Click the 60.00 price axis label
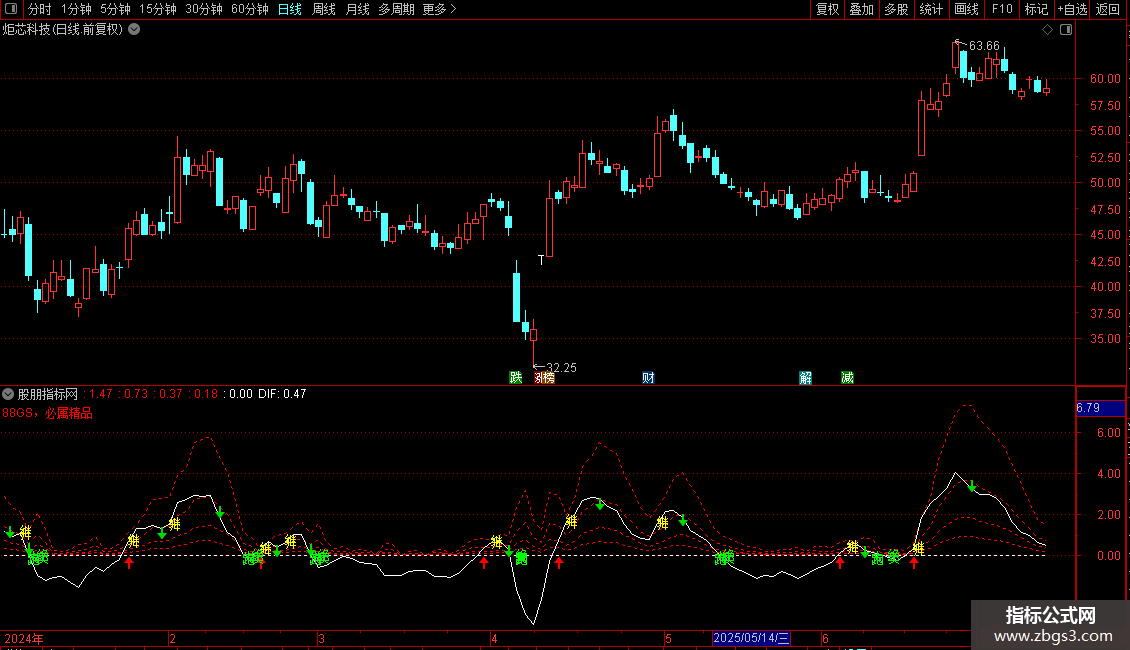Image resolution: width=1130 pixels, height=650 pixels. point(1105,79)
